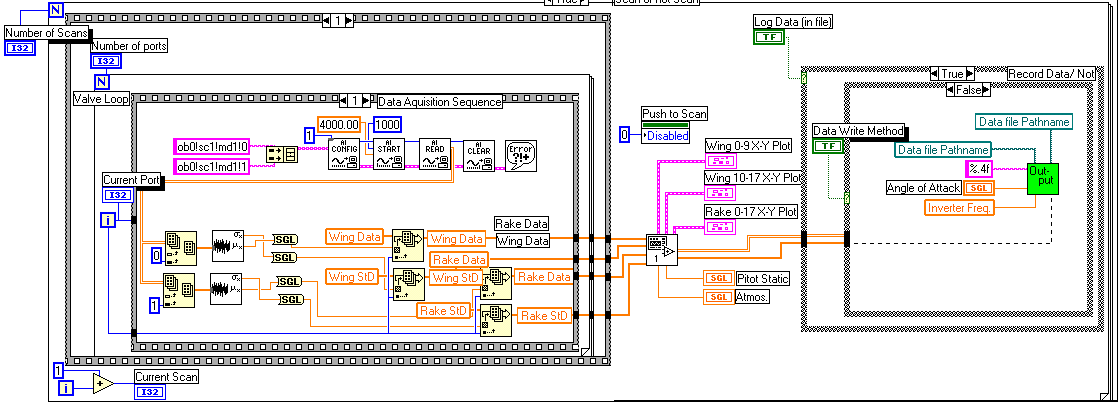The image size is (1118, 402).
Task: Select the Number of Scans I32 terminal
Action: [18, 48]
